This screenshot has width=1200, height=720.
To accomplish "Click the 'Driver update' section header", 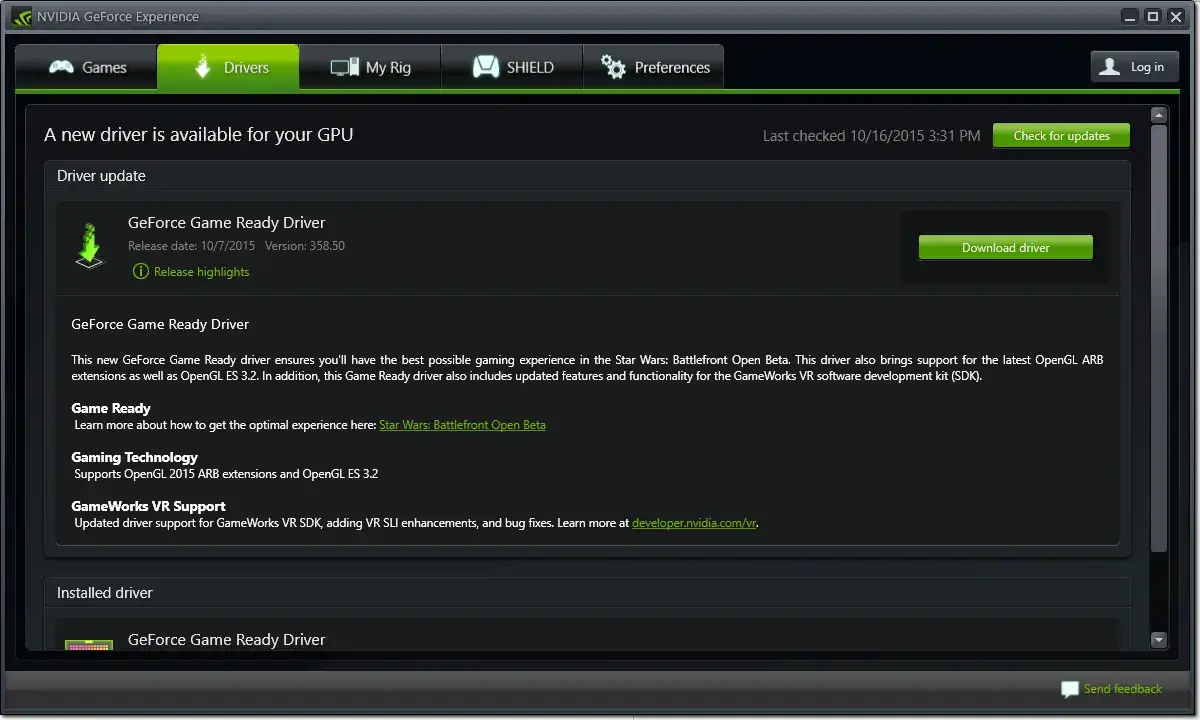I will (x=101, y=176).
